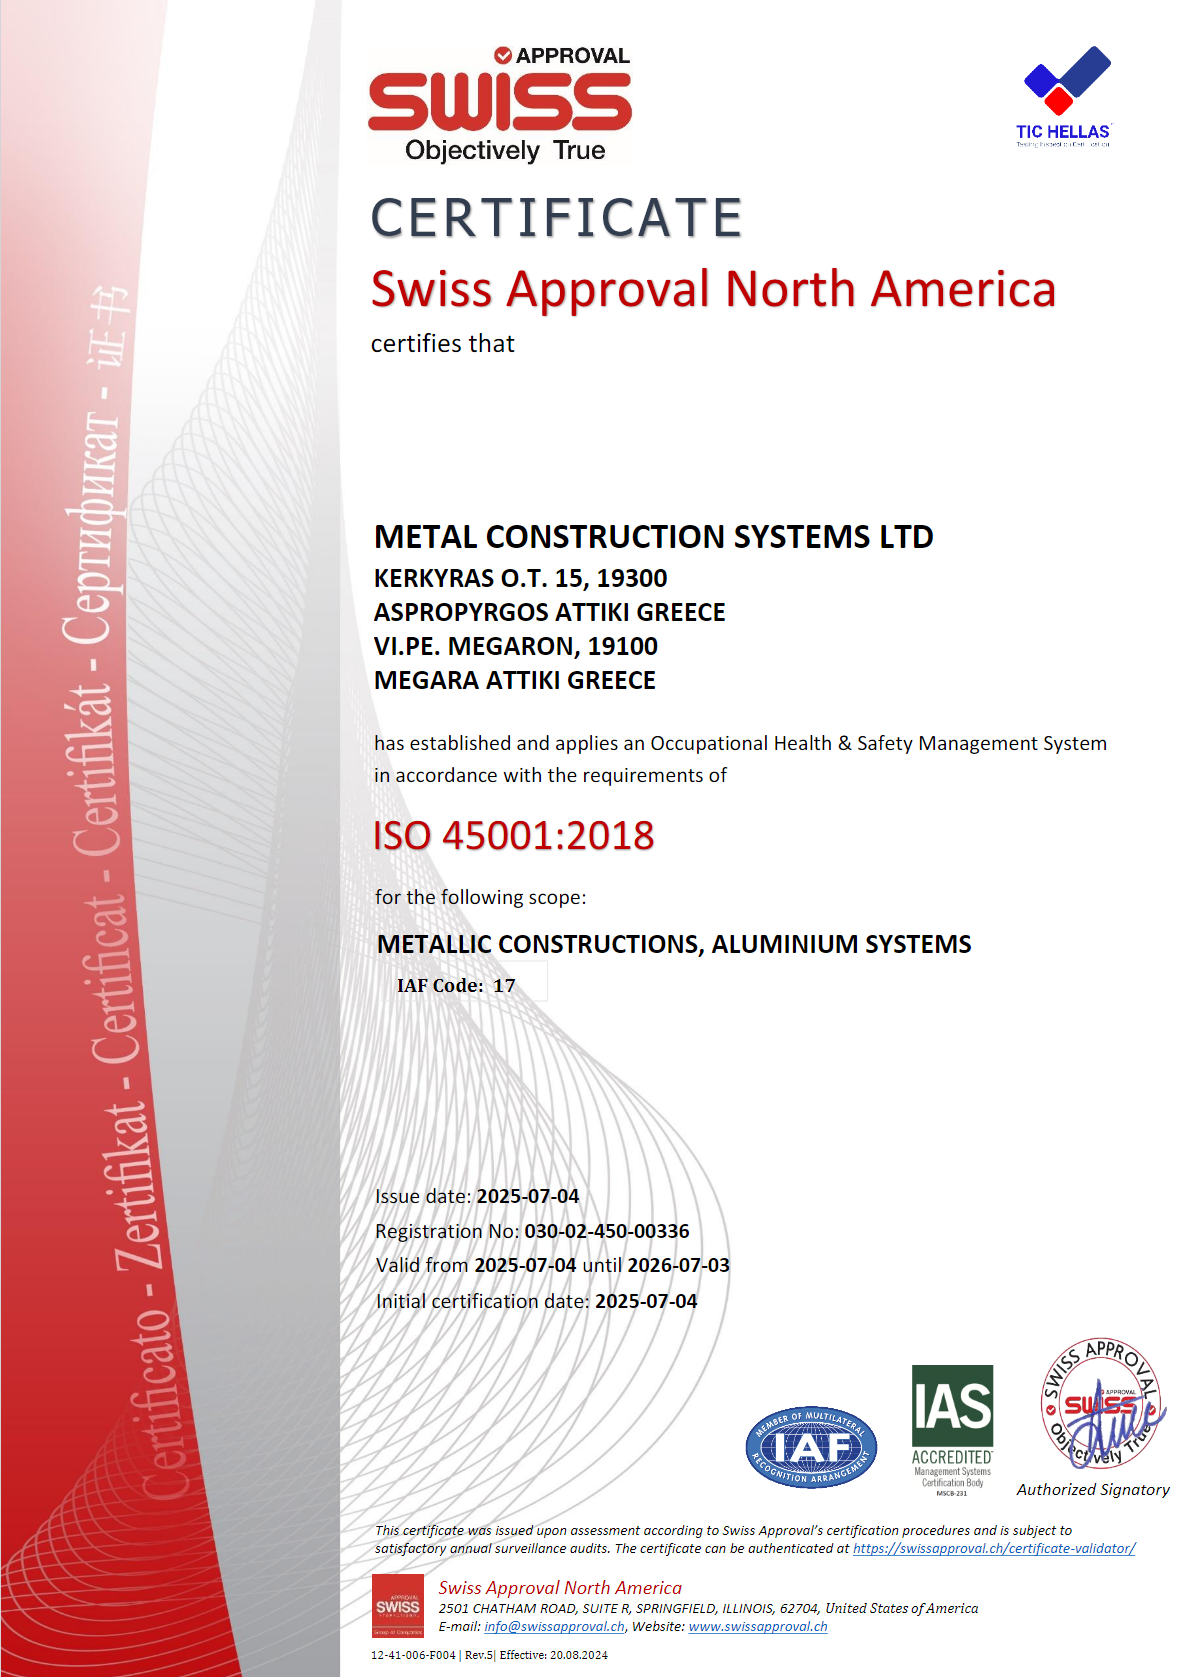
Task: Click the IAF Code 17 field
Action: click(457, 985)
